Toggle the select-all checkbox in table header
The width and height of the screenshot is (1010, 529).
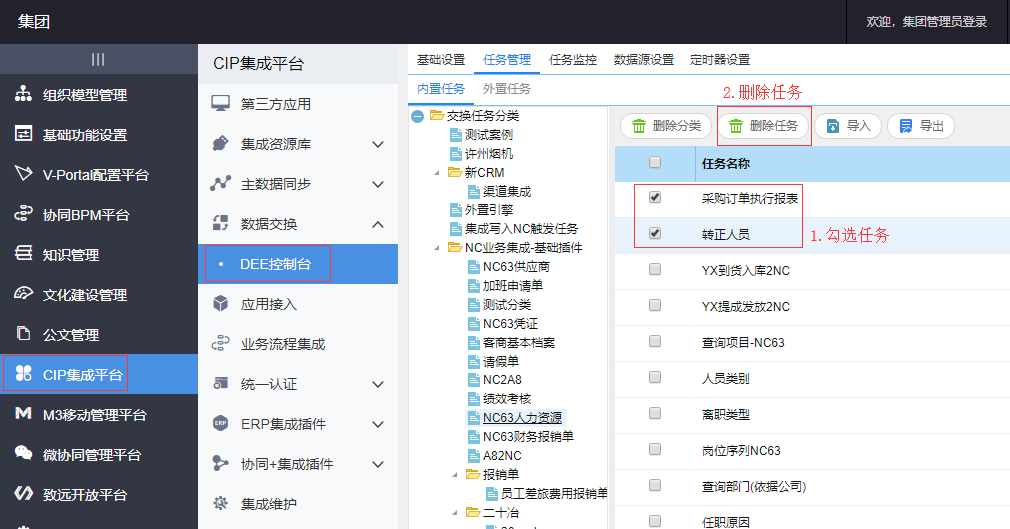[x=655, y=162]
